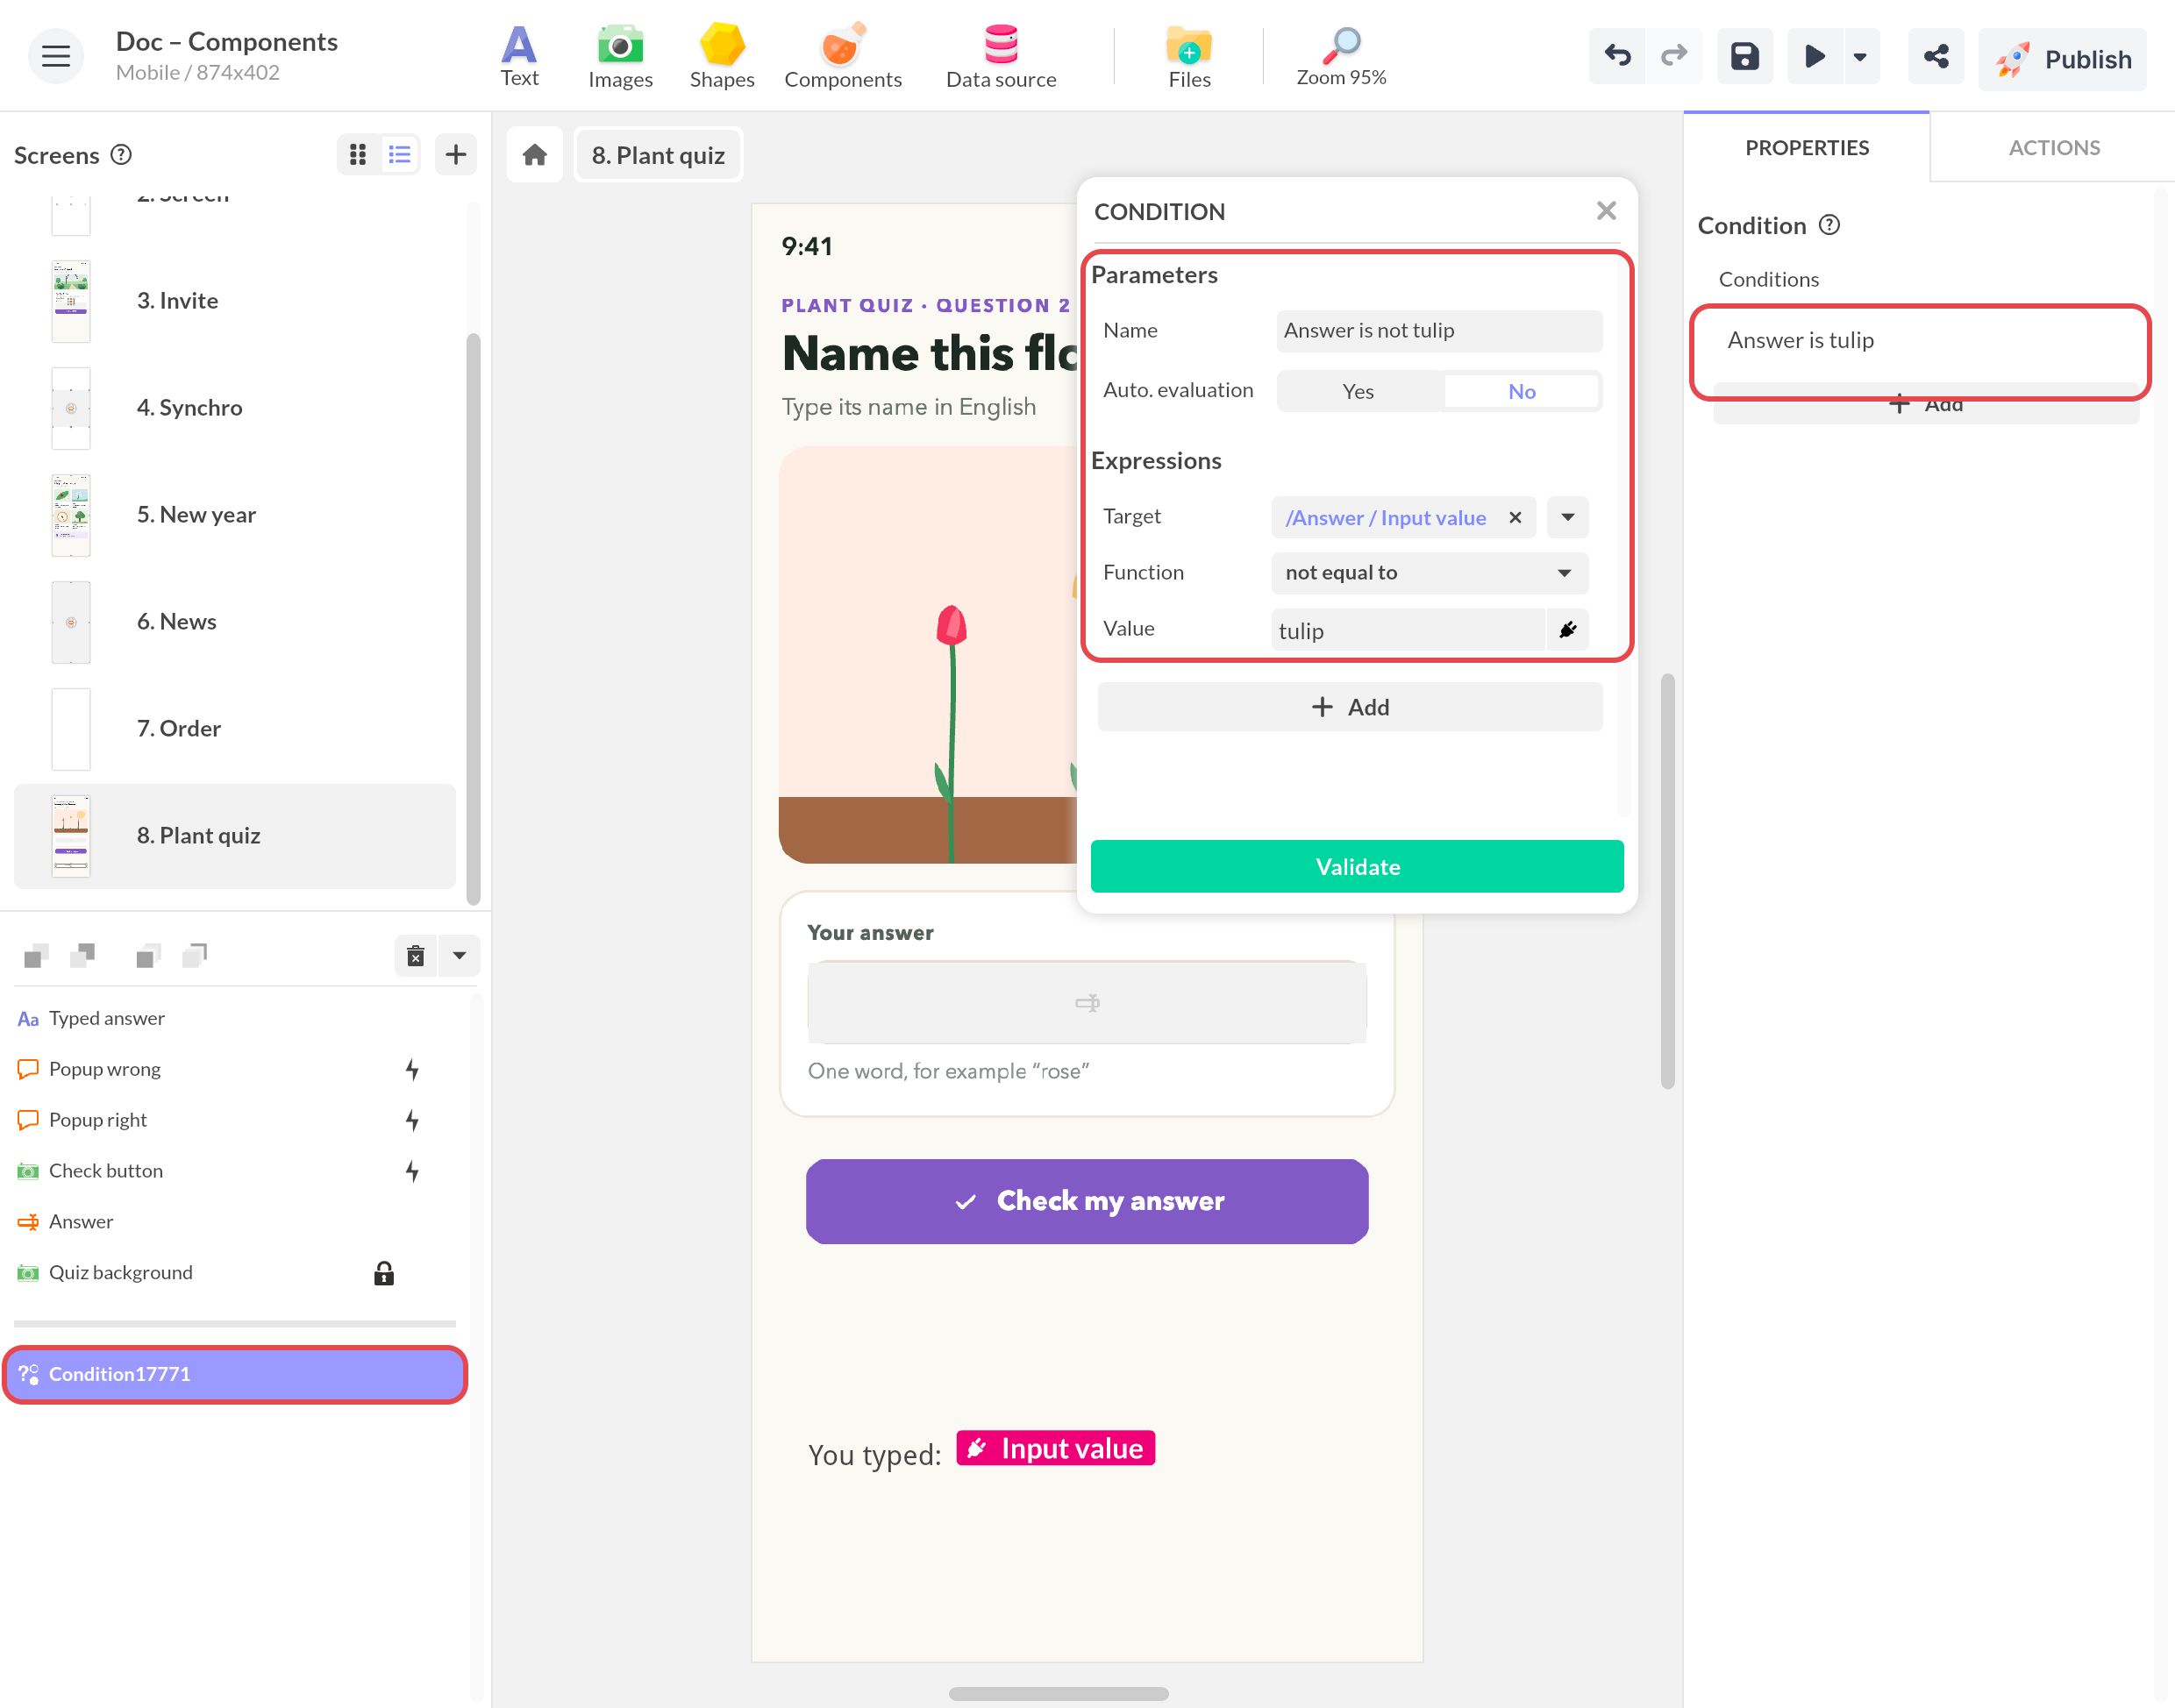This screenshot has width=2175, height=1708.
Task: Switch screens list to list view
Action: (399, 154)
